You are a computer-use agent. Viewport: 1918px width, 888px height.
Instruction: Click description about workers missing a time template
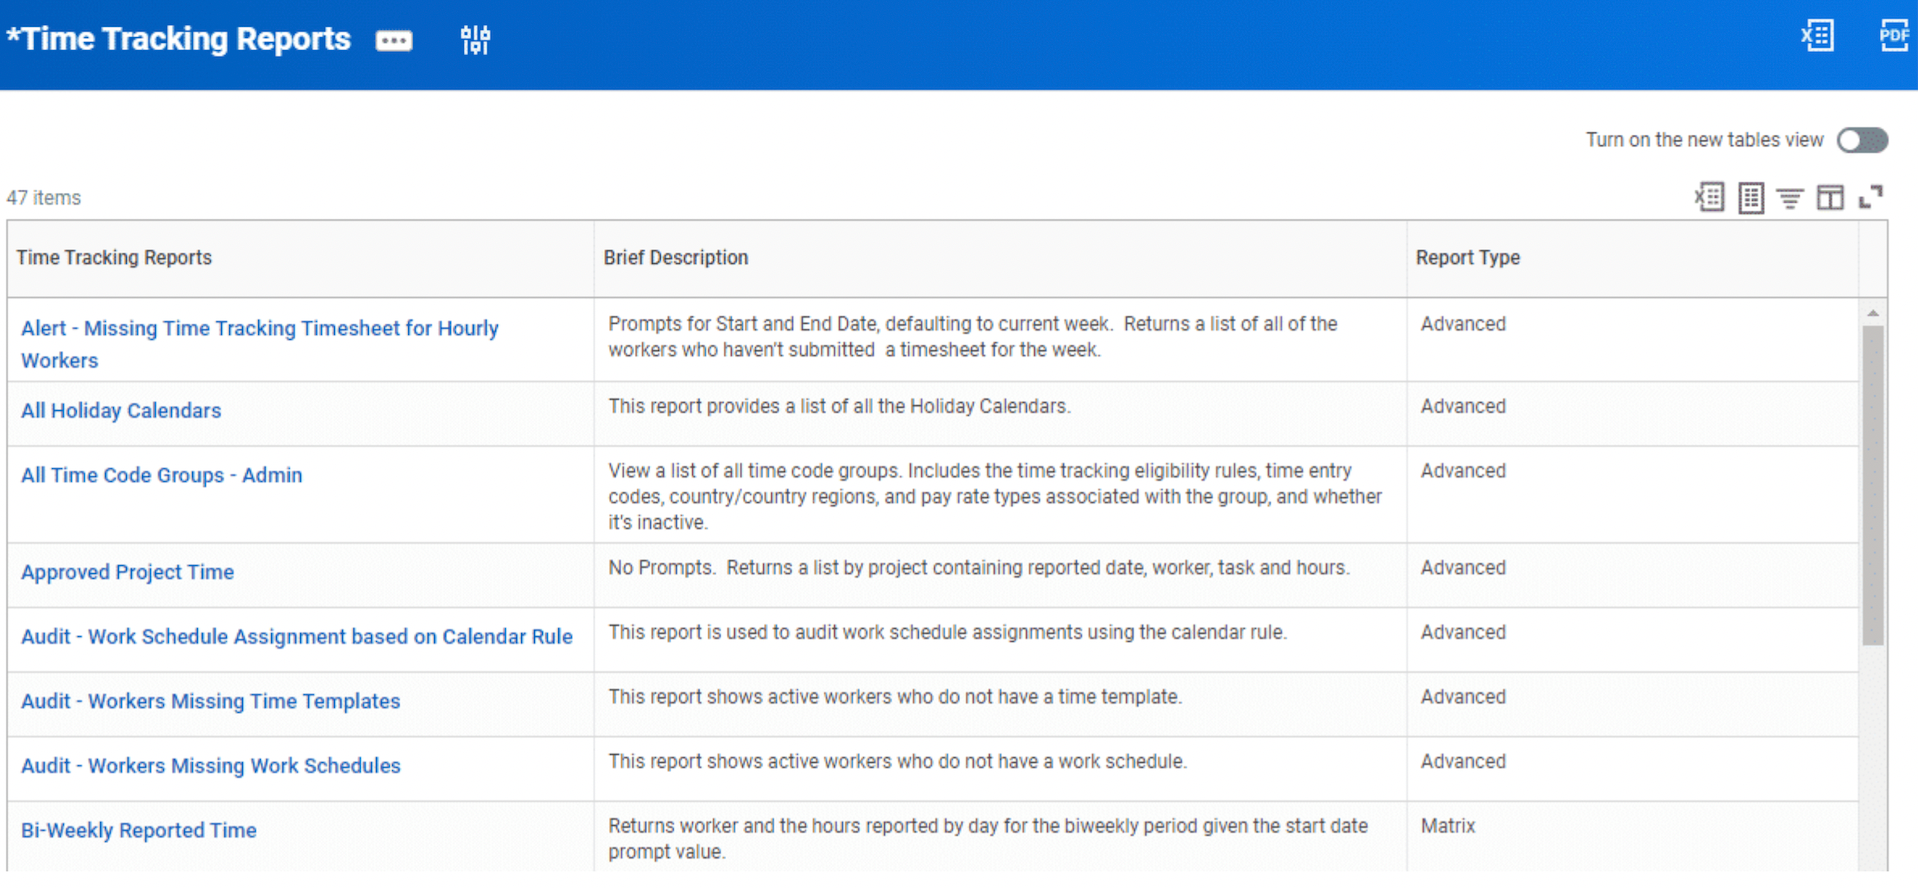(894, 696)
